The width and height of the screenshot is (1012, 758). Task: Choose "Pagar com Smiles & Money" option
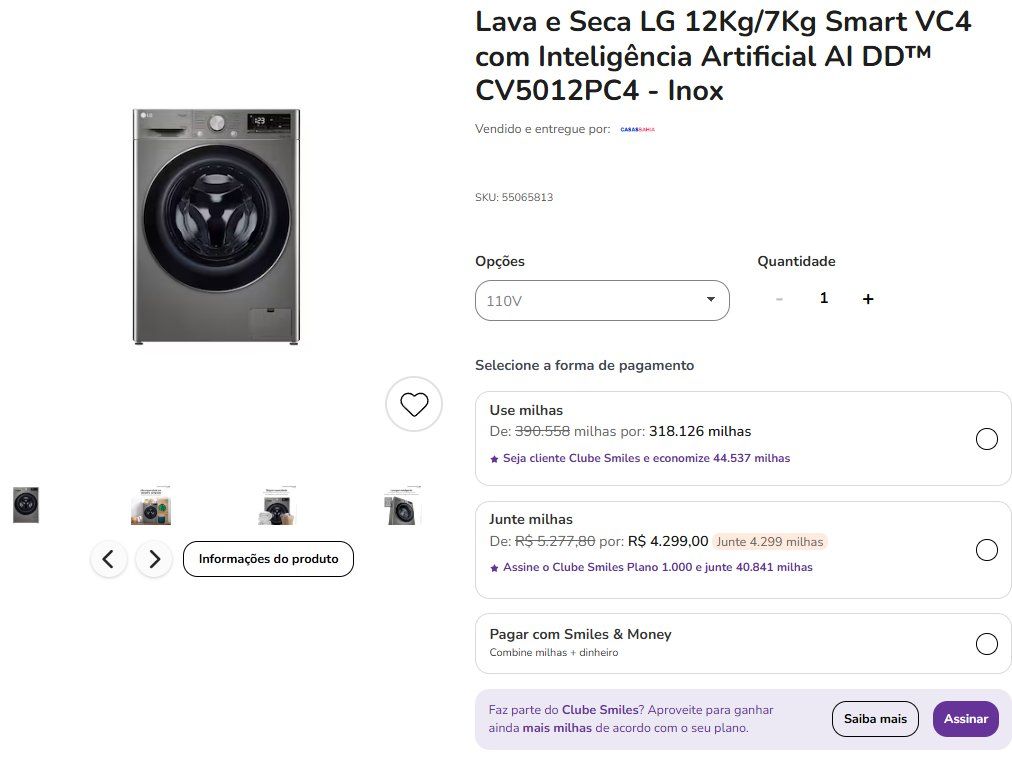986,643
